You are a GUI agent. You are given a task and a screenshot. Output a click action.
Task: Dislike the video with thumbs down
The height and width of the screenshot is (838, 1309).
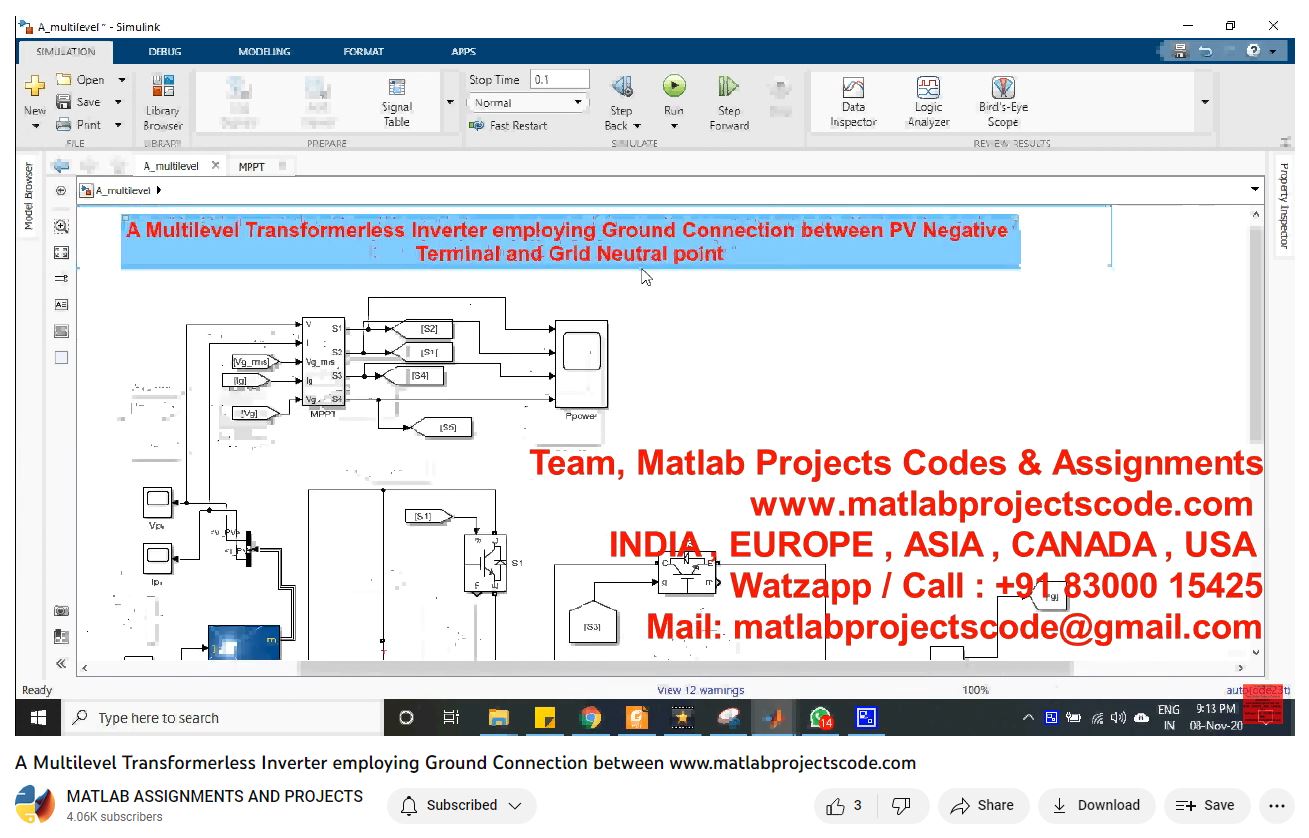click(x=901, y=805)
